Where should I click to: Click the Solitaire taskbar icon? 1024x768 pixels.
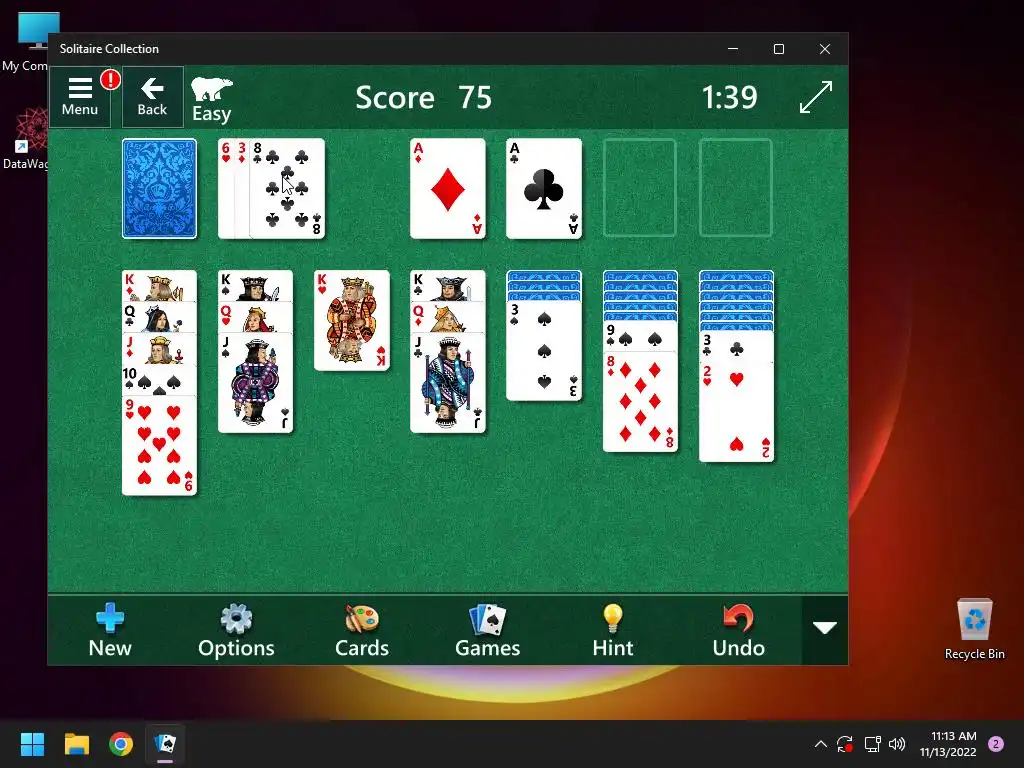pos(165,744)
